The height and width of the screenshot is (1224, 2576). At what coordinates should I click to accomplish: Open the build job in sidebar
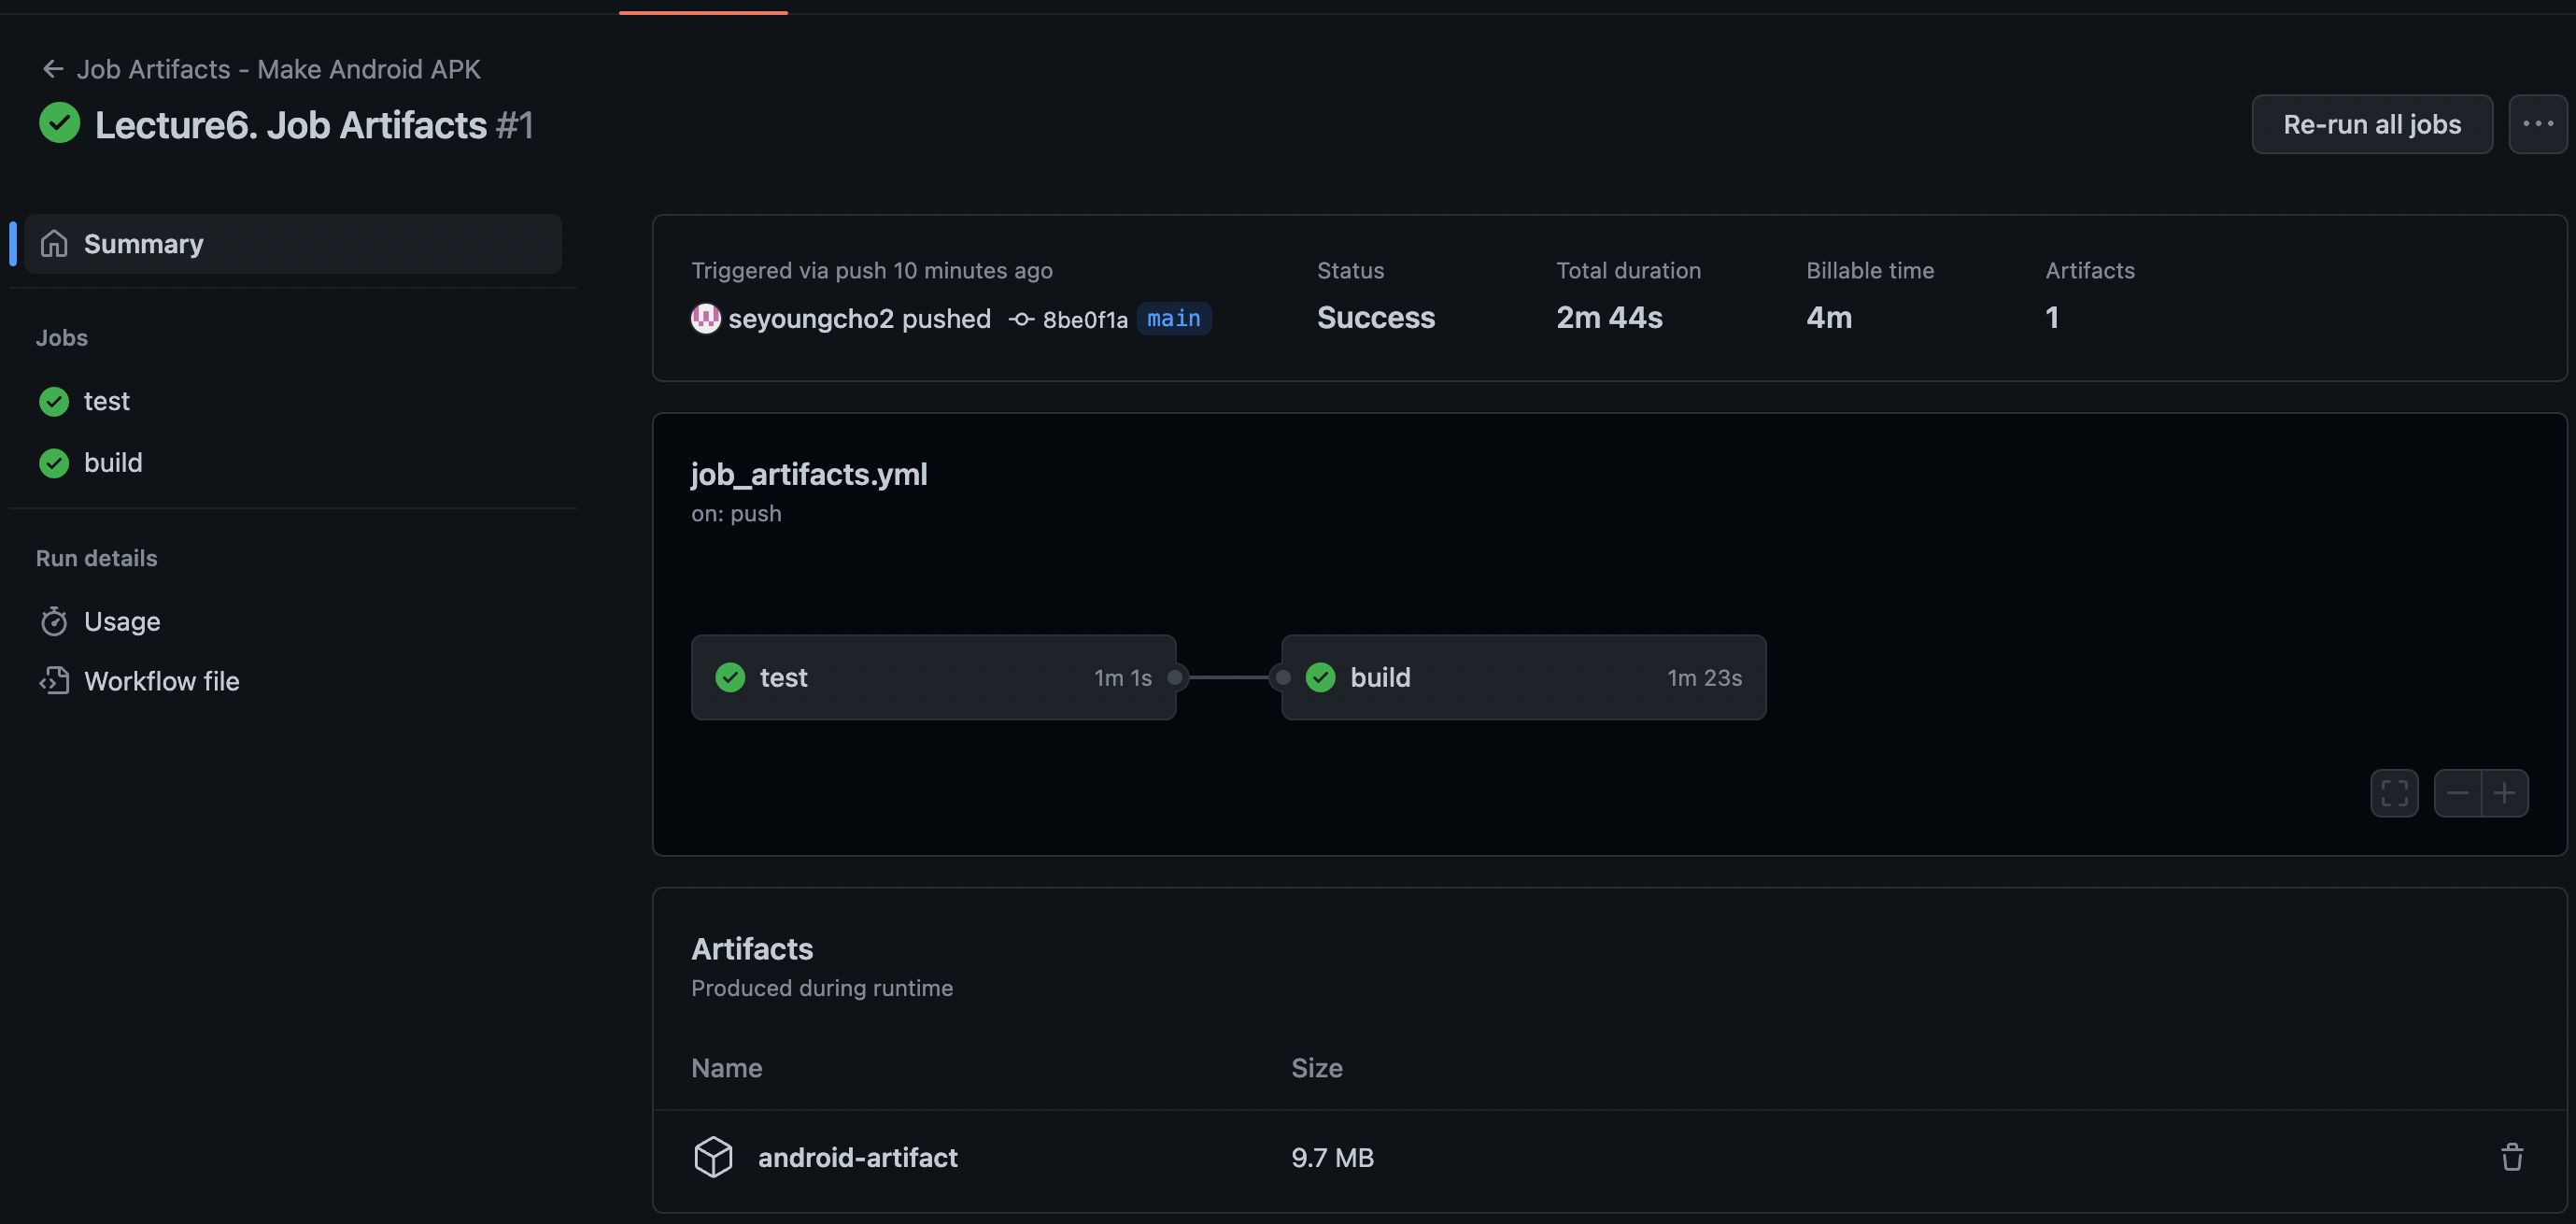112,462
